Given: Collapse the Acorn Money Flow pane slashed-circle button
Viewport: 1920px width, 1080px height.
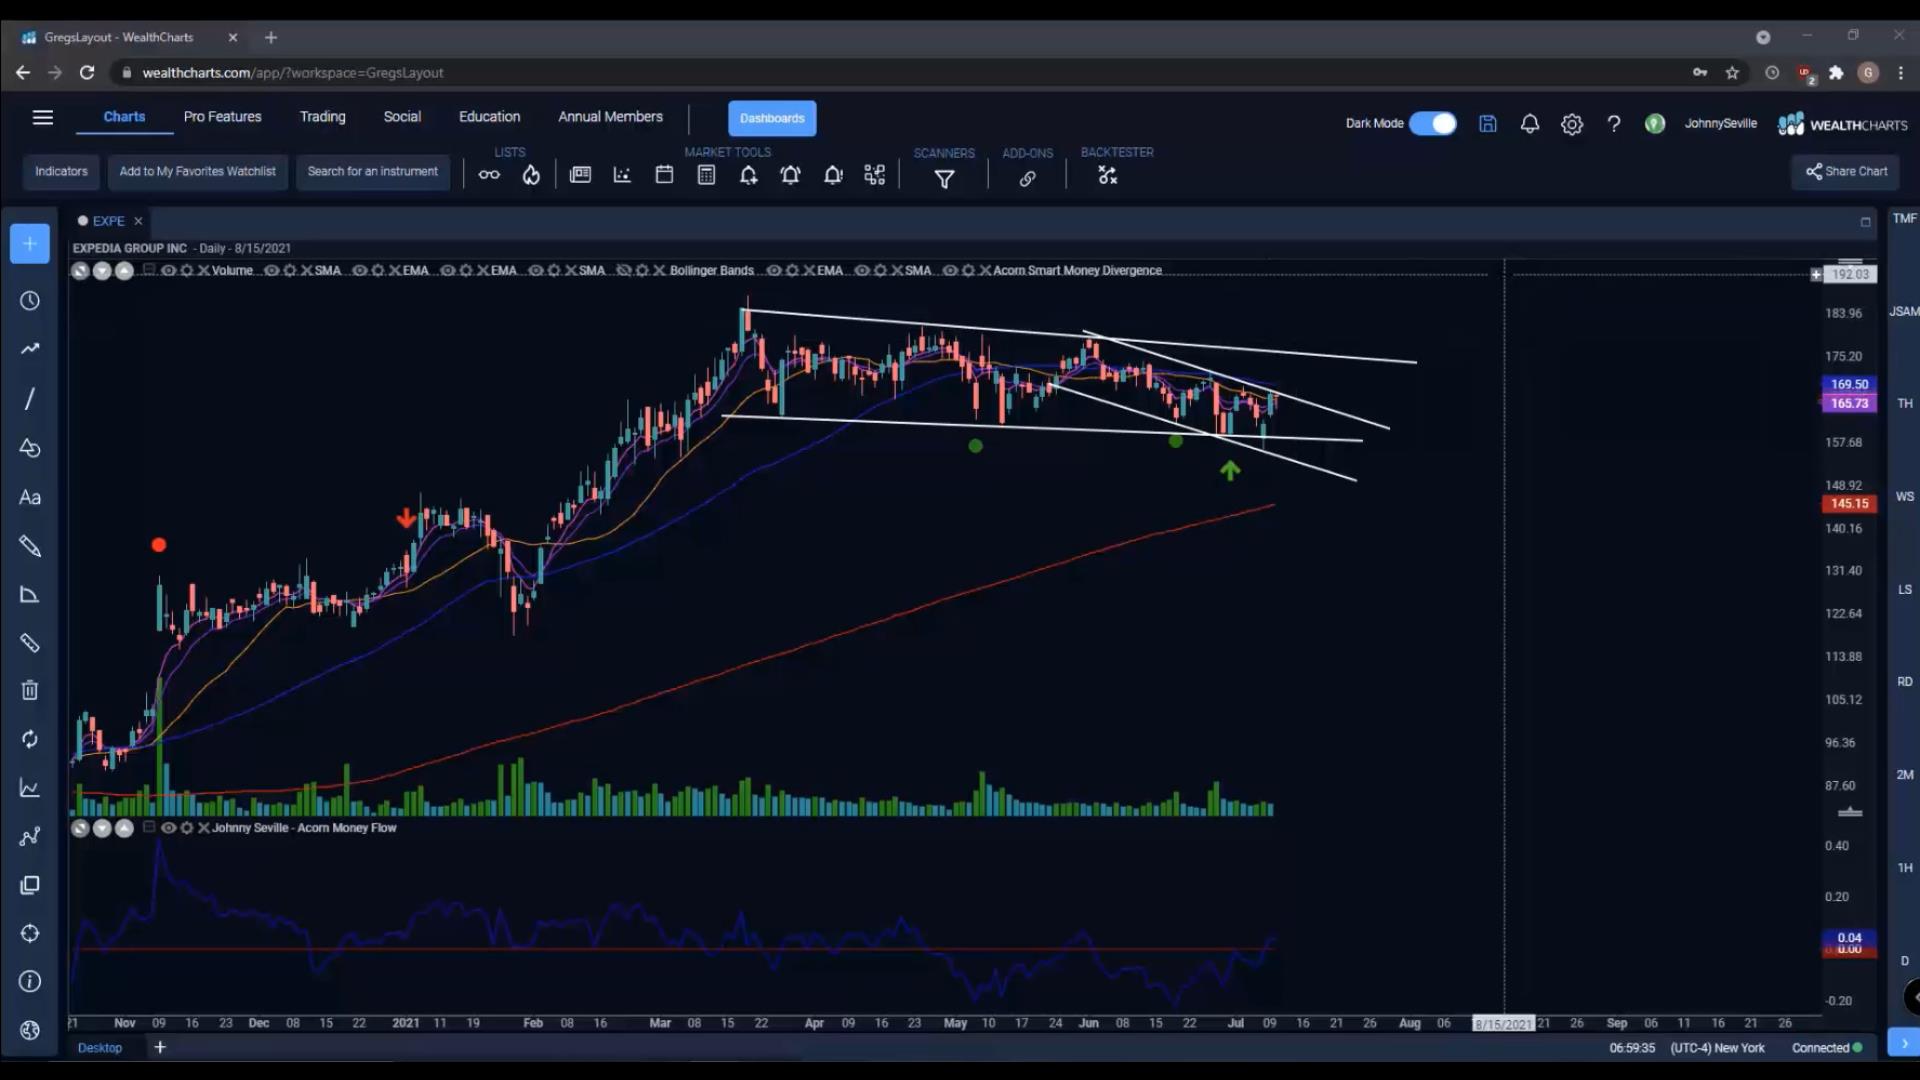Looking at the screenshot, I should (x=80, y=828).
